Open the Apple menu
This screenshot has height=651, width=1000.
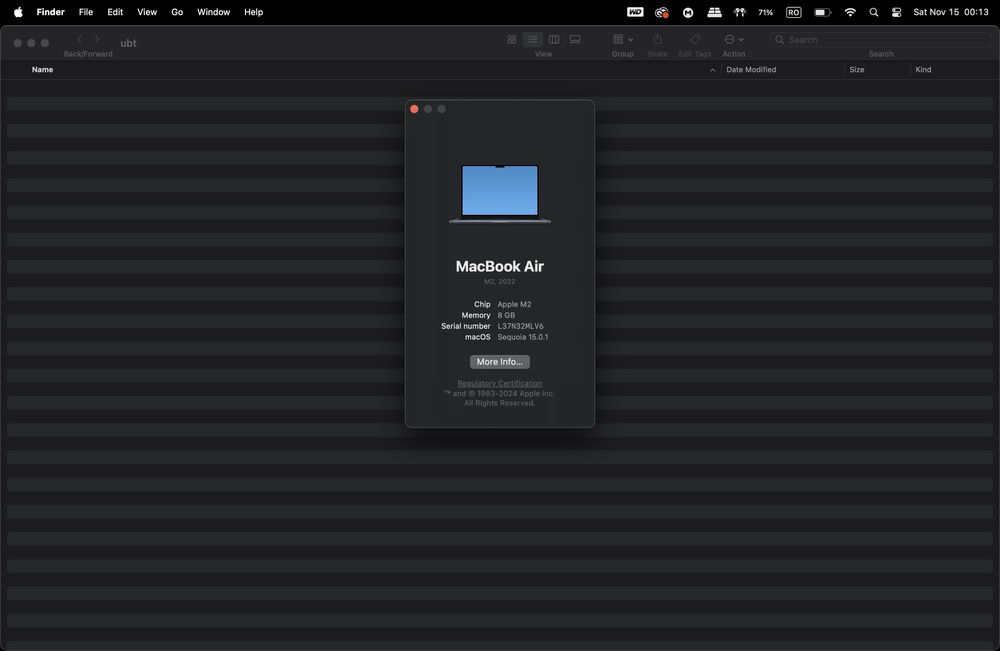tap(18, 12)
